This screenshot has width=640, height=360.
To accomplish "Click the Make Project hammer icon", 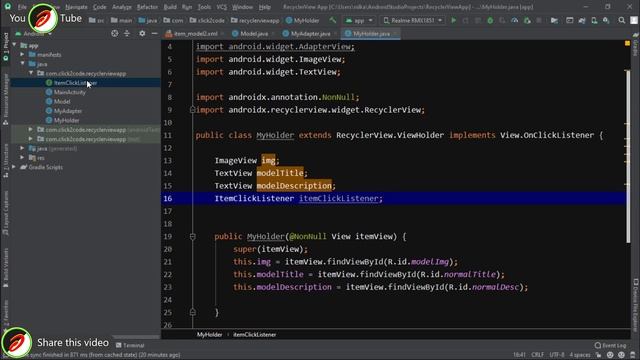I will (x=333, y=20).
